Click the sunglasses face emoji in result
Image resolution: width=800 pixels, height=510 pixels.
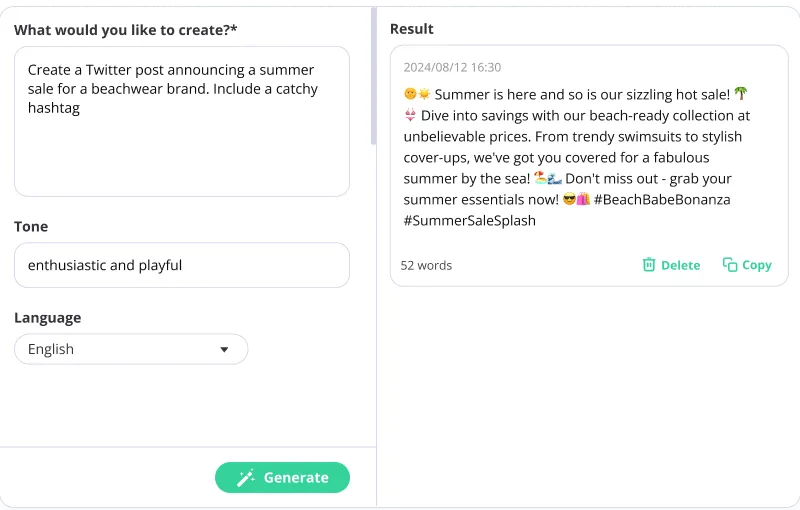(x=569, y=200)
